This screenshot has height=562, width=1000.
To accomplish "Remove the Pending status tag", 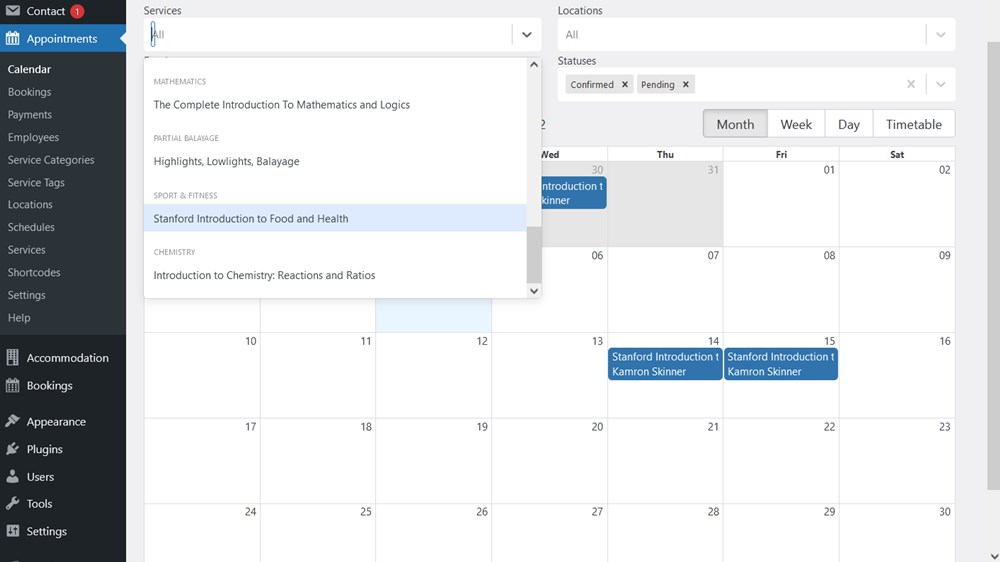I will [x=686, y=84].
